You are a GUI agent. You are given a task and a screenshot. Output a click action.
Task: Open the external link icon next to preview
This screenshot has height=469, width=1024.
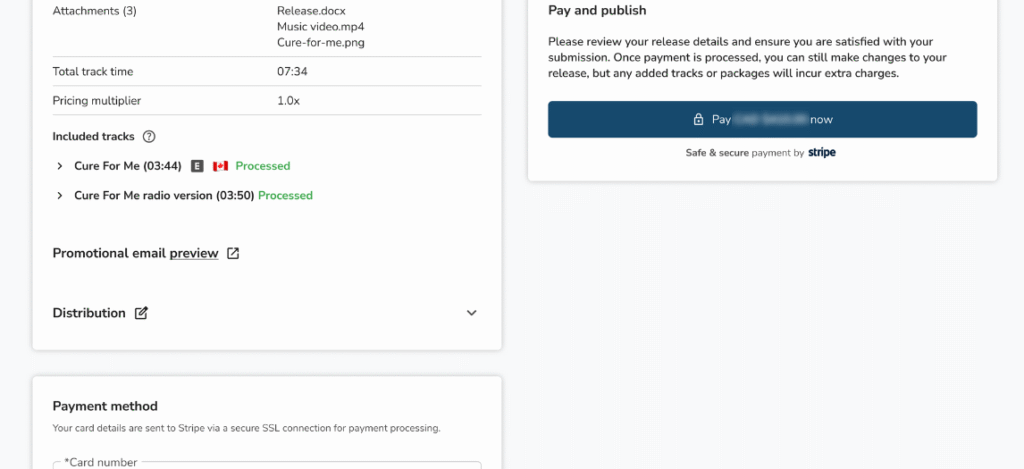point(233,253)
